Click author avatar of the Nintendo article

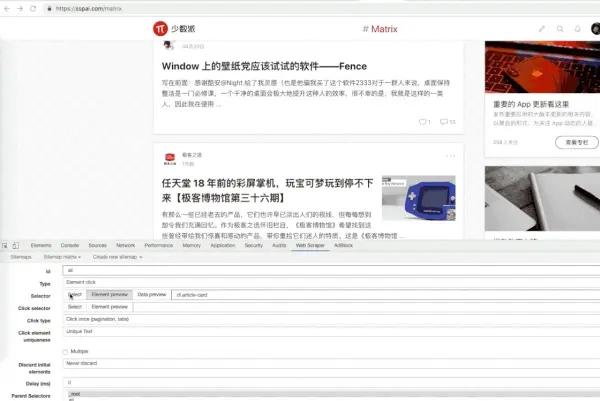pyautogui.click(x=170, y=159)
